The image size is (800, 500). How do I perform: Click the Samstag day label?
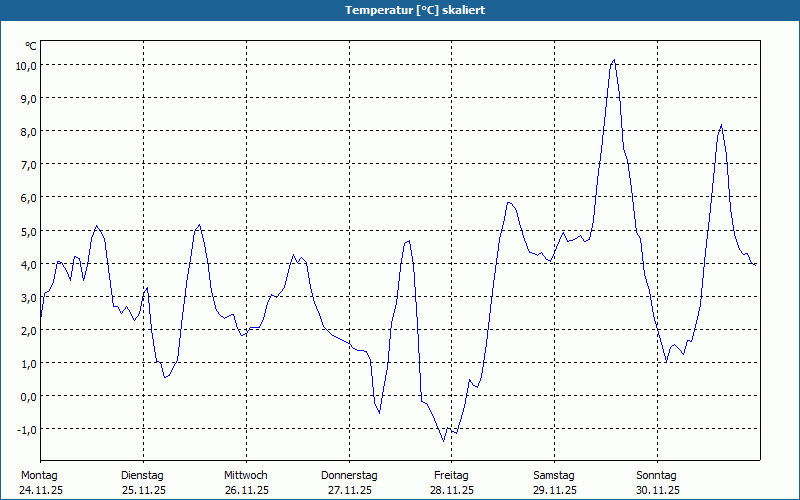(554, 476)
